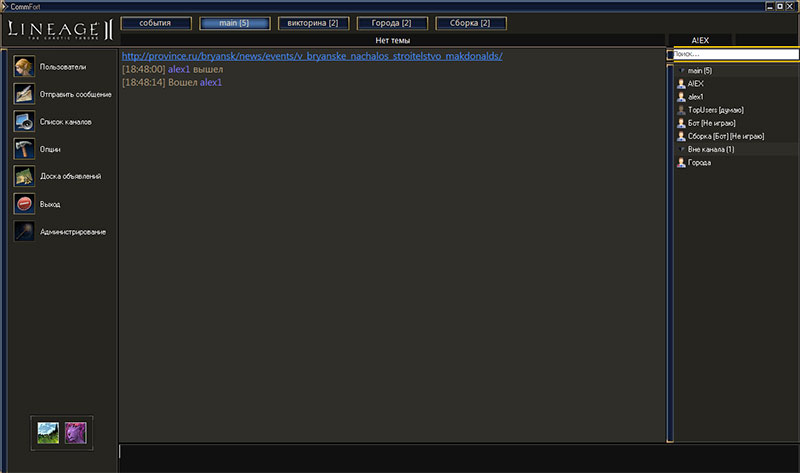Open Список каналов channel list icon

point(24,121)
